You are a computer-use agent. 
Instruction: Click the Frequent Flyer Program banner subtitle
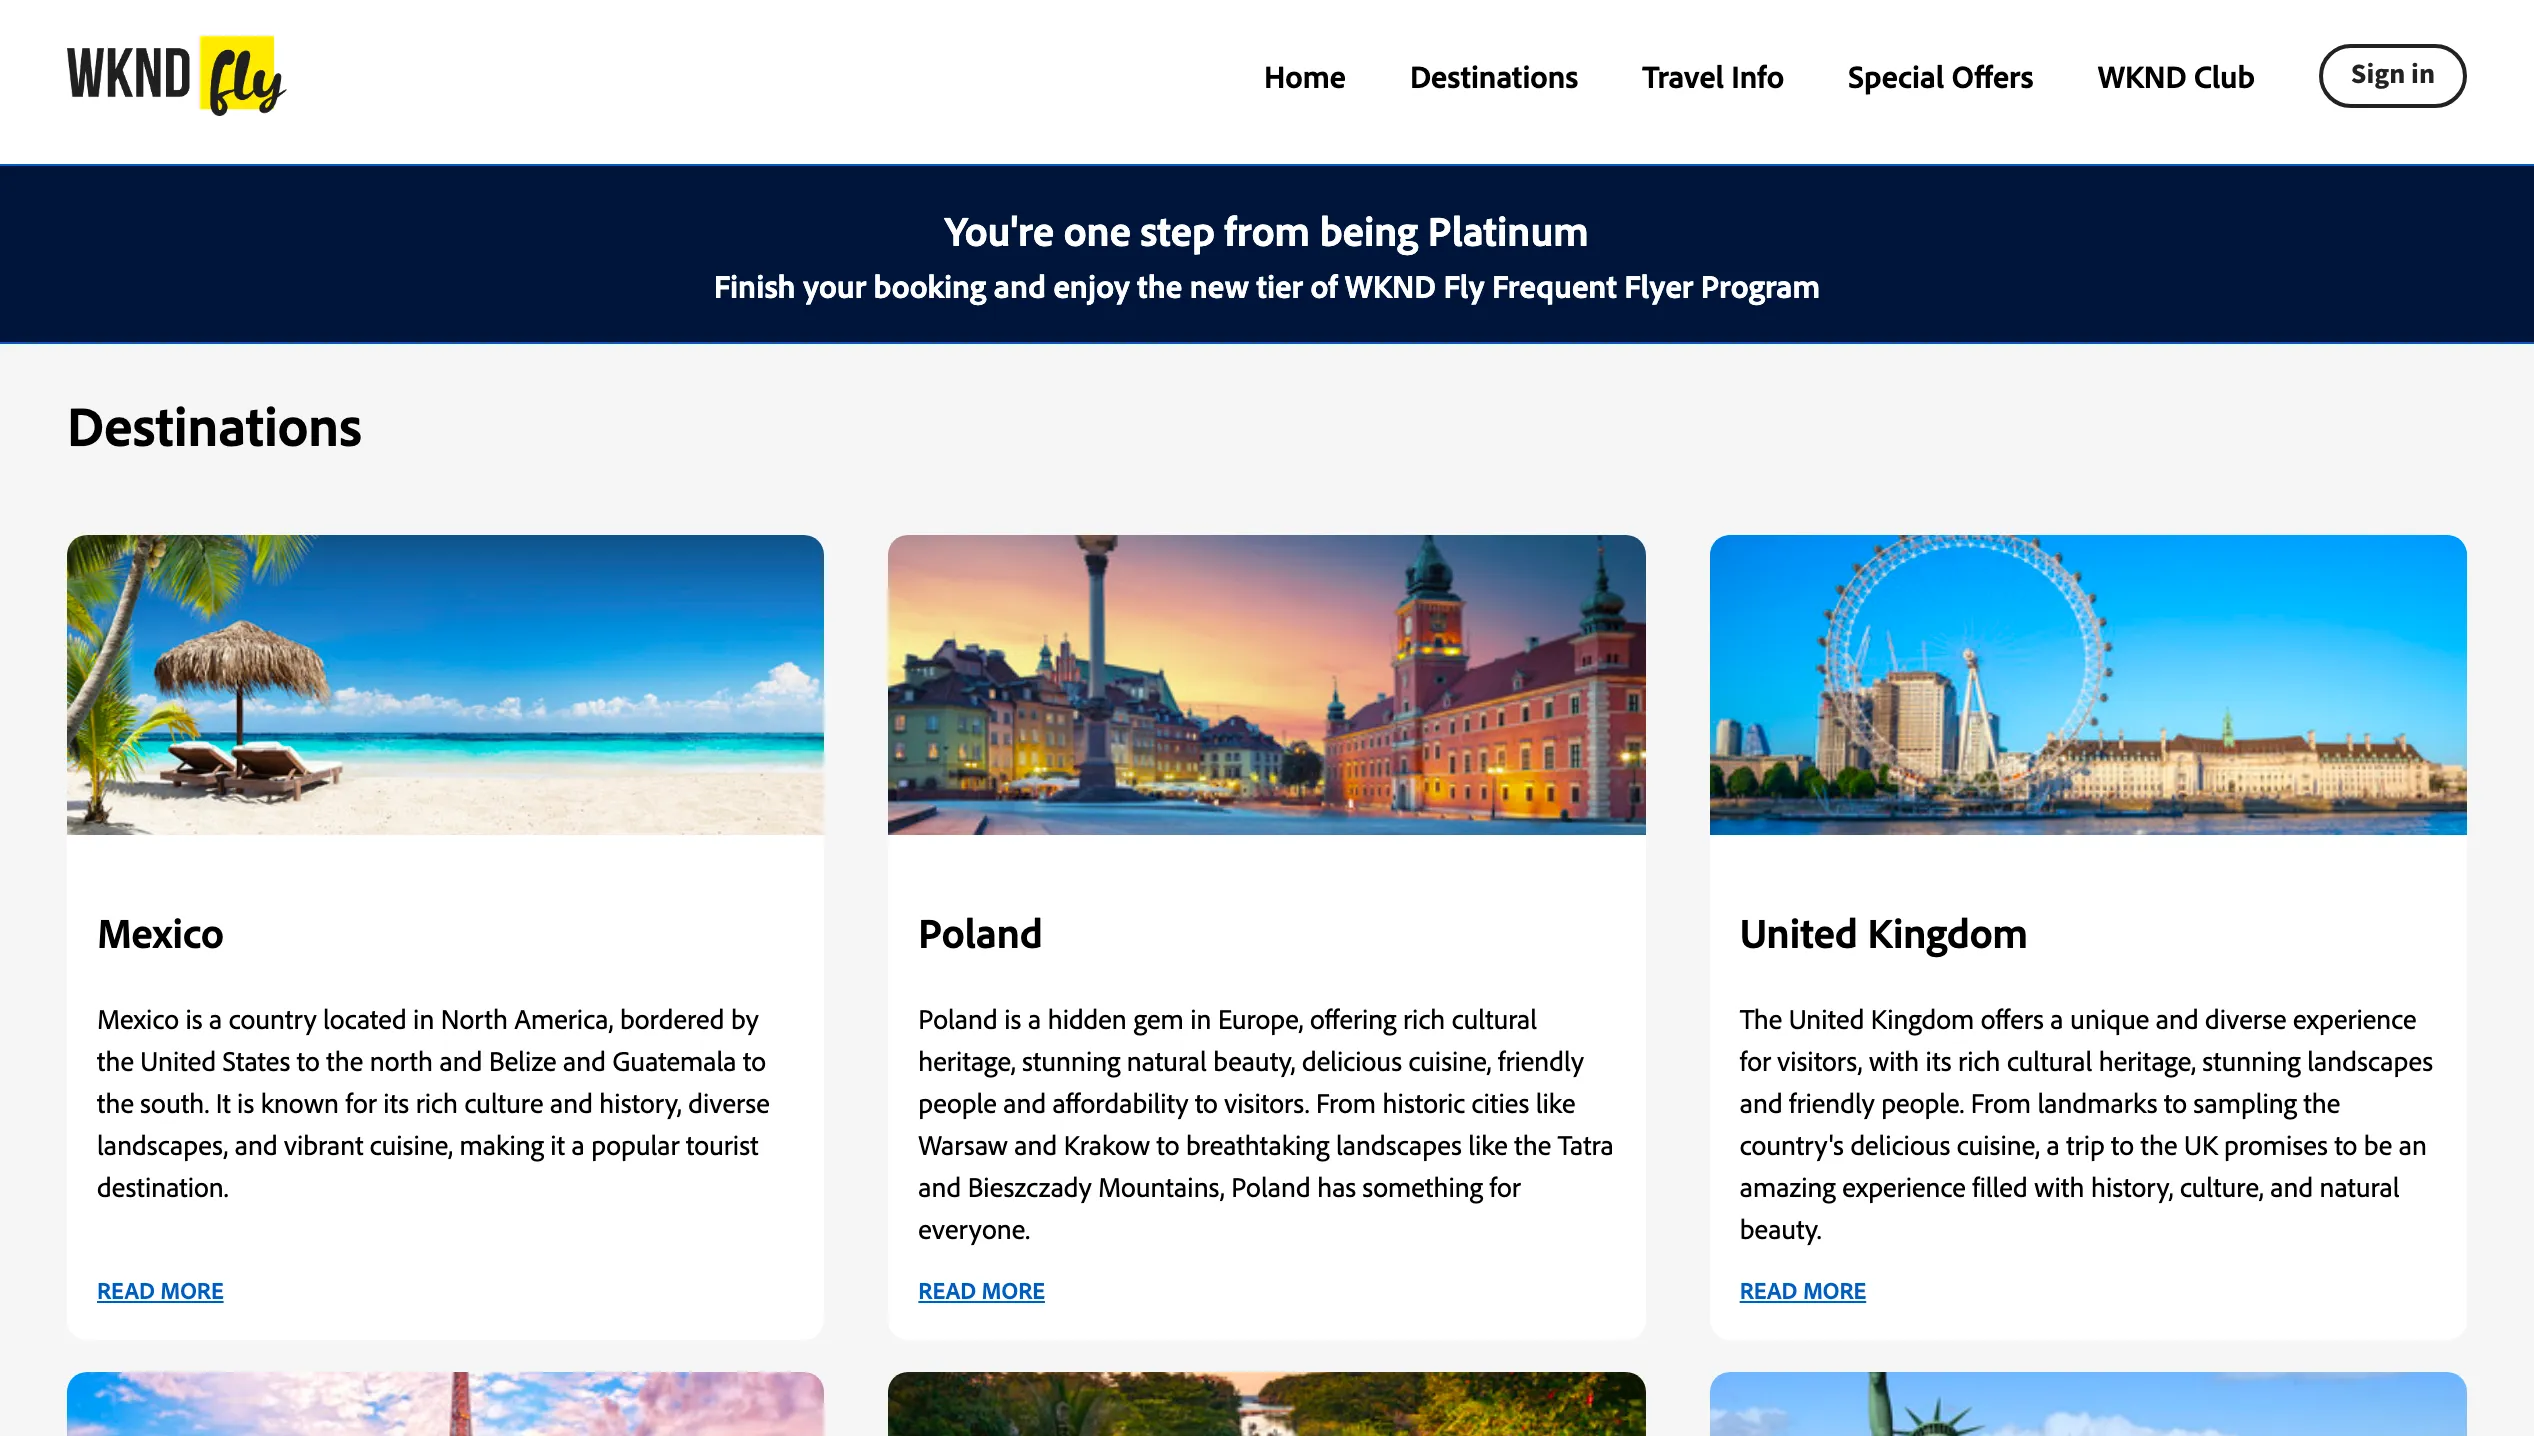tap(1266, 287)
